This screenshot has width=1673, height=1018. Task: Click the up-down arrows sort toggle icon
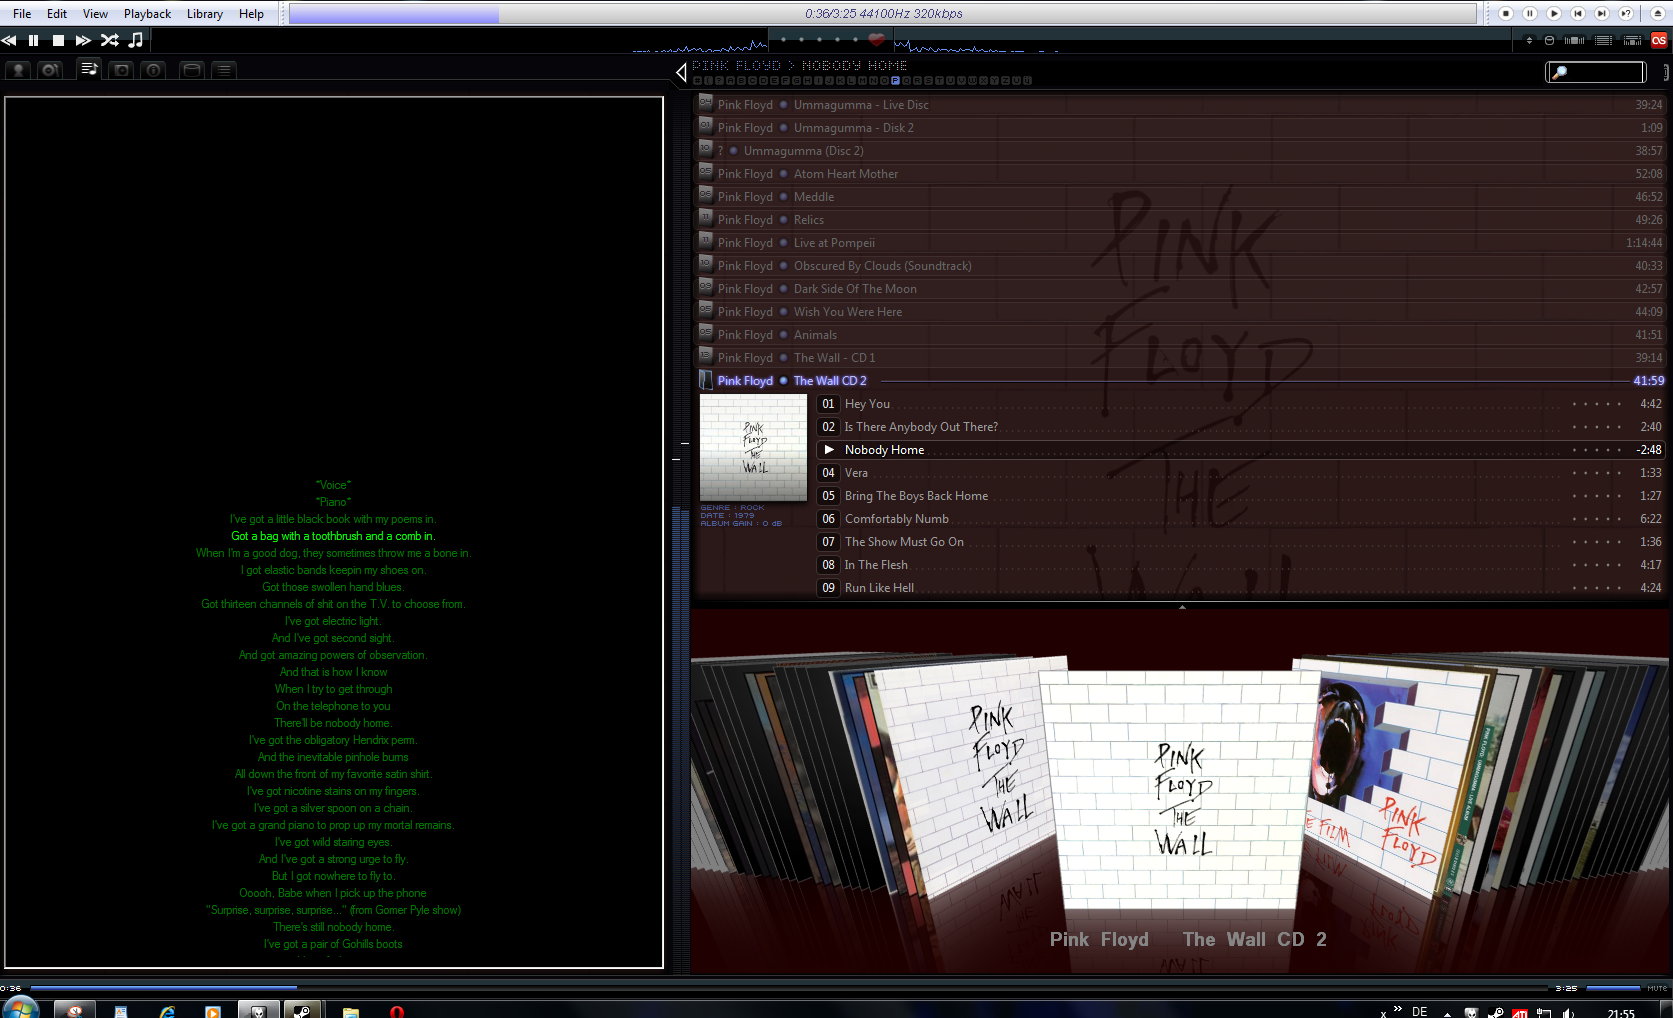click(1528, 40)
